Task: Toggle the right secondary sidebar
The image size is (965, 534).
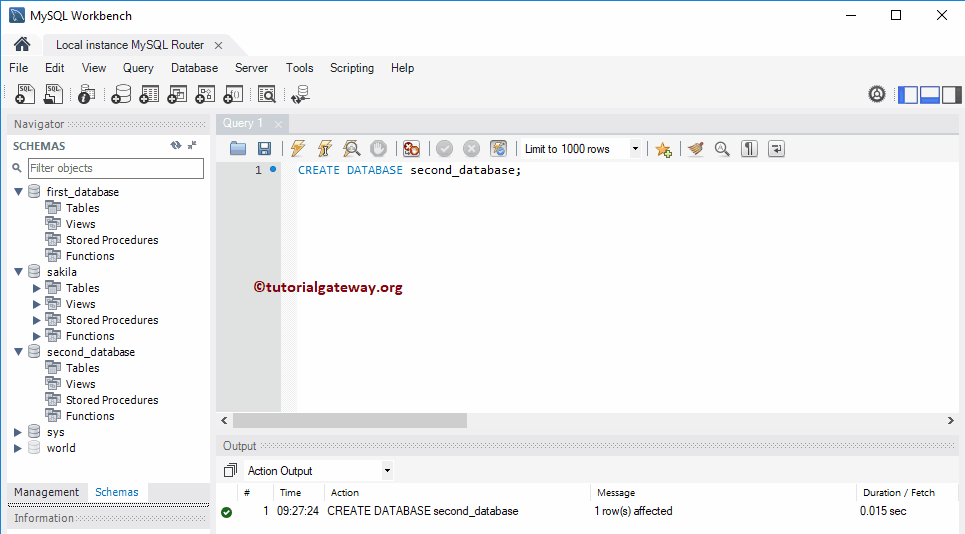Action: (x=951, y=95)
